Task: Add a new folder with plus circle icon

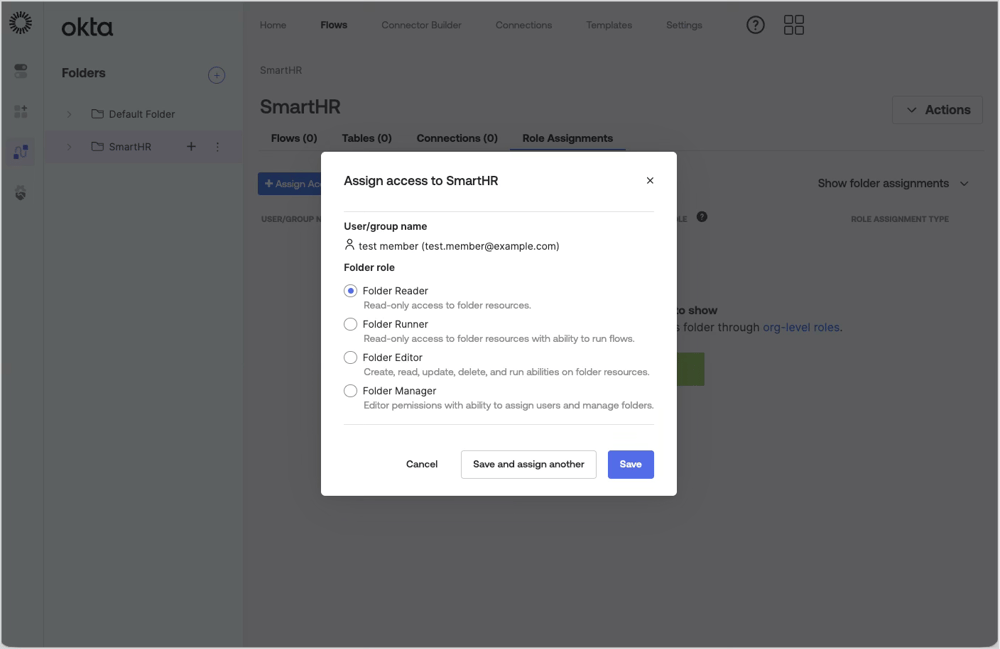Action: [216, 75]
